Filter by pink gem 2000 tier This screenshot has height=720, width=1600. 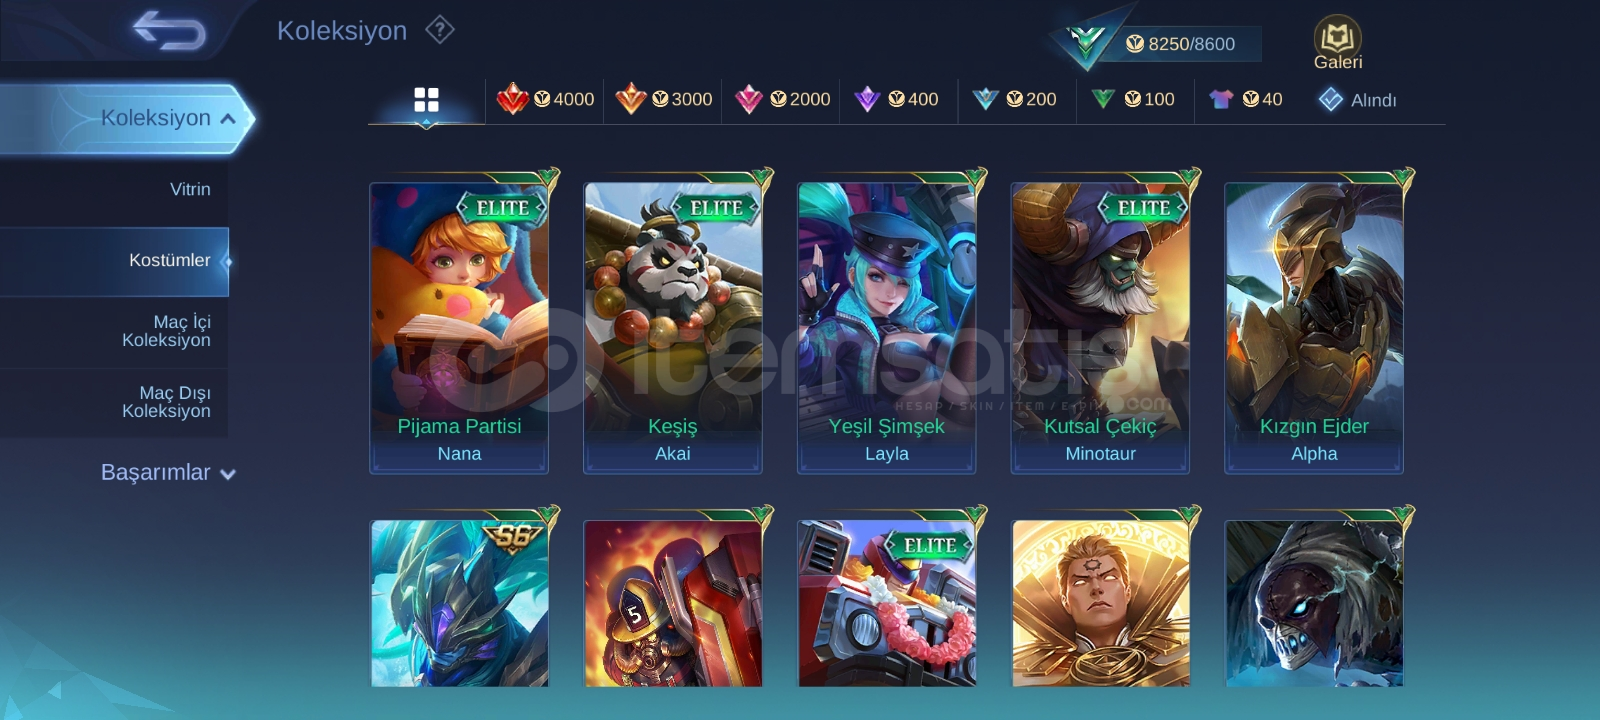(x=782, y=99)
